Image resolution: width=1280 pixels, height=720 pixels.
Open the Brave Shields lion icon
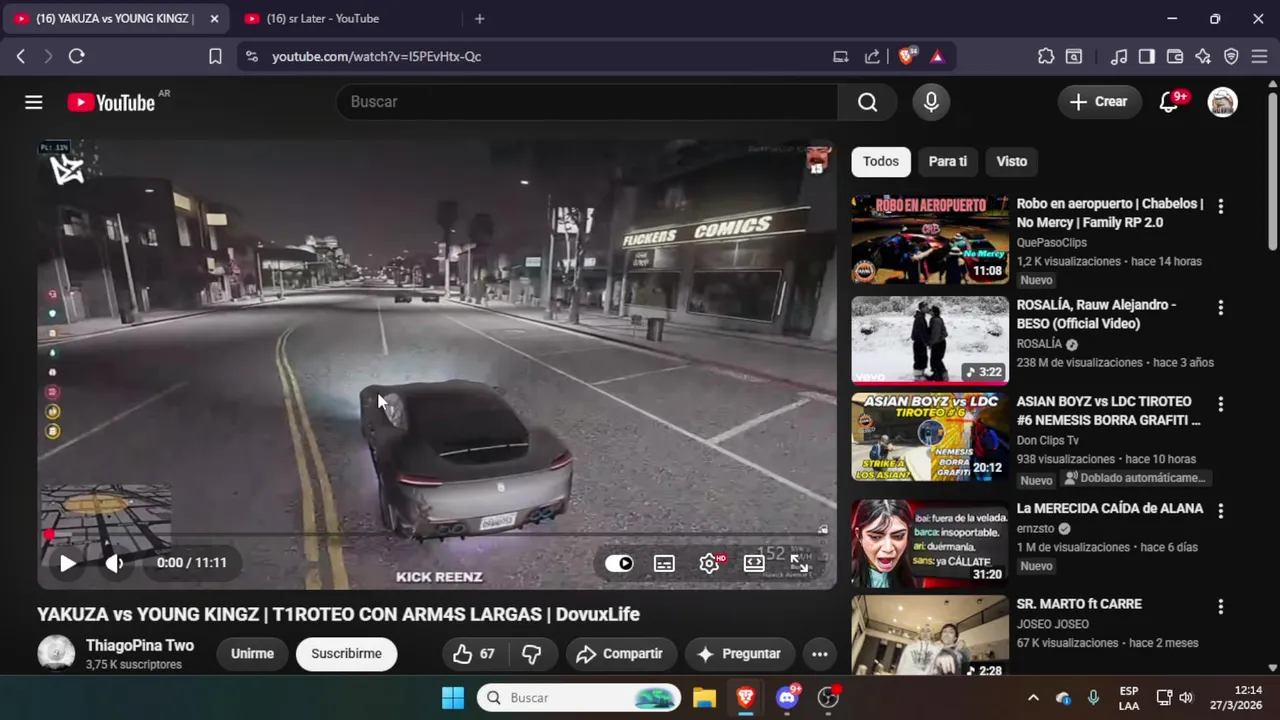click(x=906, y=57)
